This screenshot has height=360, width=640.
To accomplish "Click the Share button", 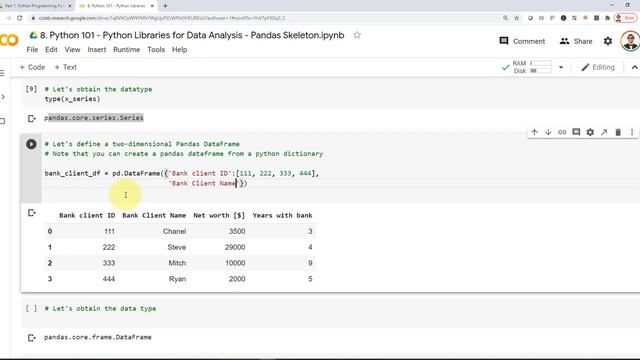I will (x=576, y=41).
